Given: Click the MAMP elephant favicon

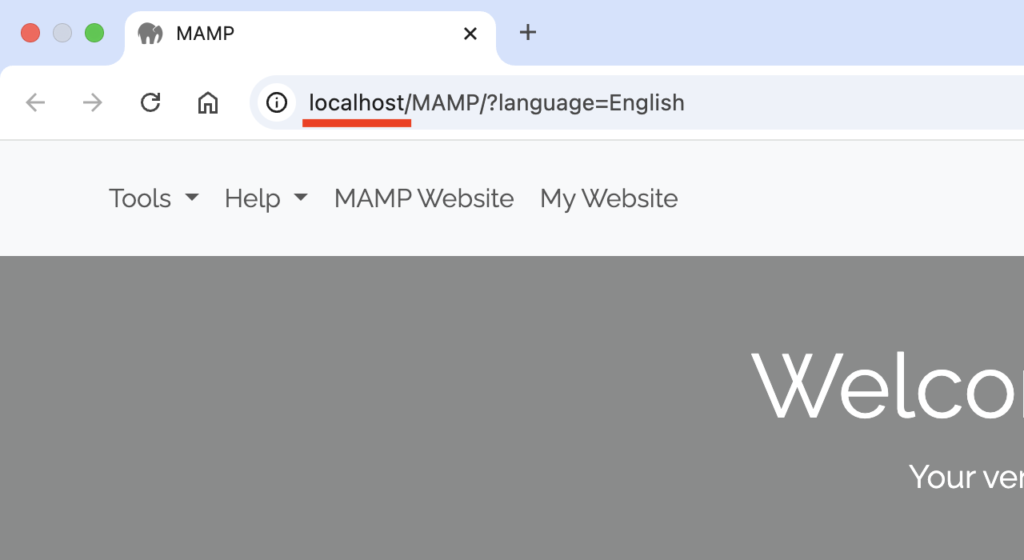Looking at the screenshot, I should 150,33.
